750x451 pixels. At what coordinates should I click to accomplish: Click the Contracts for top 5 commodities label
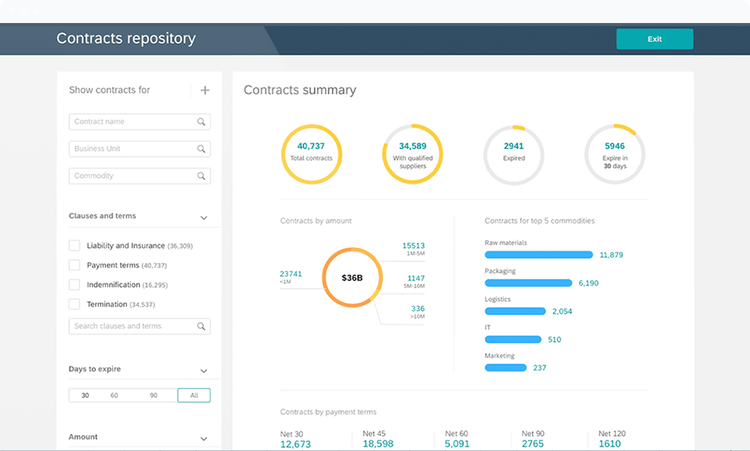(x=540, y=220)
